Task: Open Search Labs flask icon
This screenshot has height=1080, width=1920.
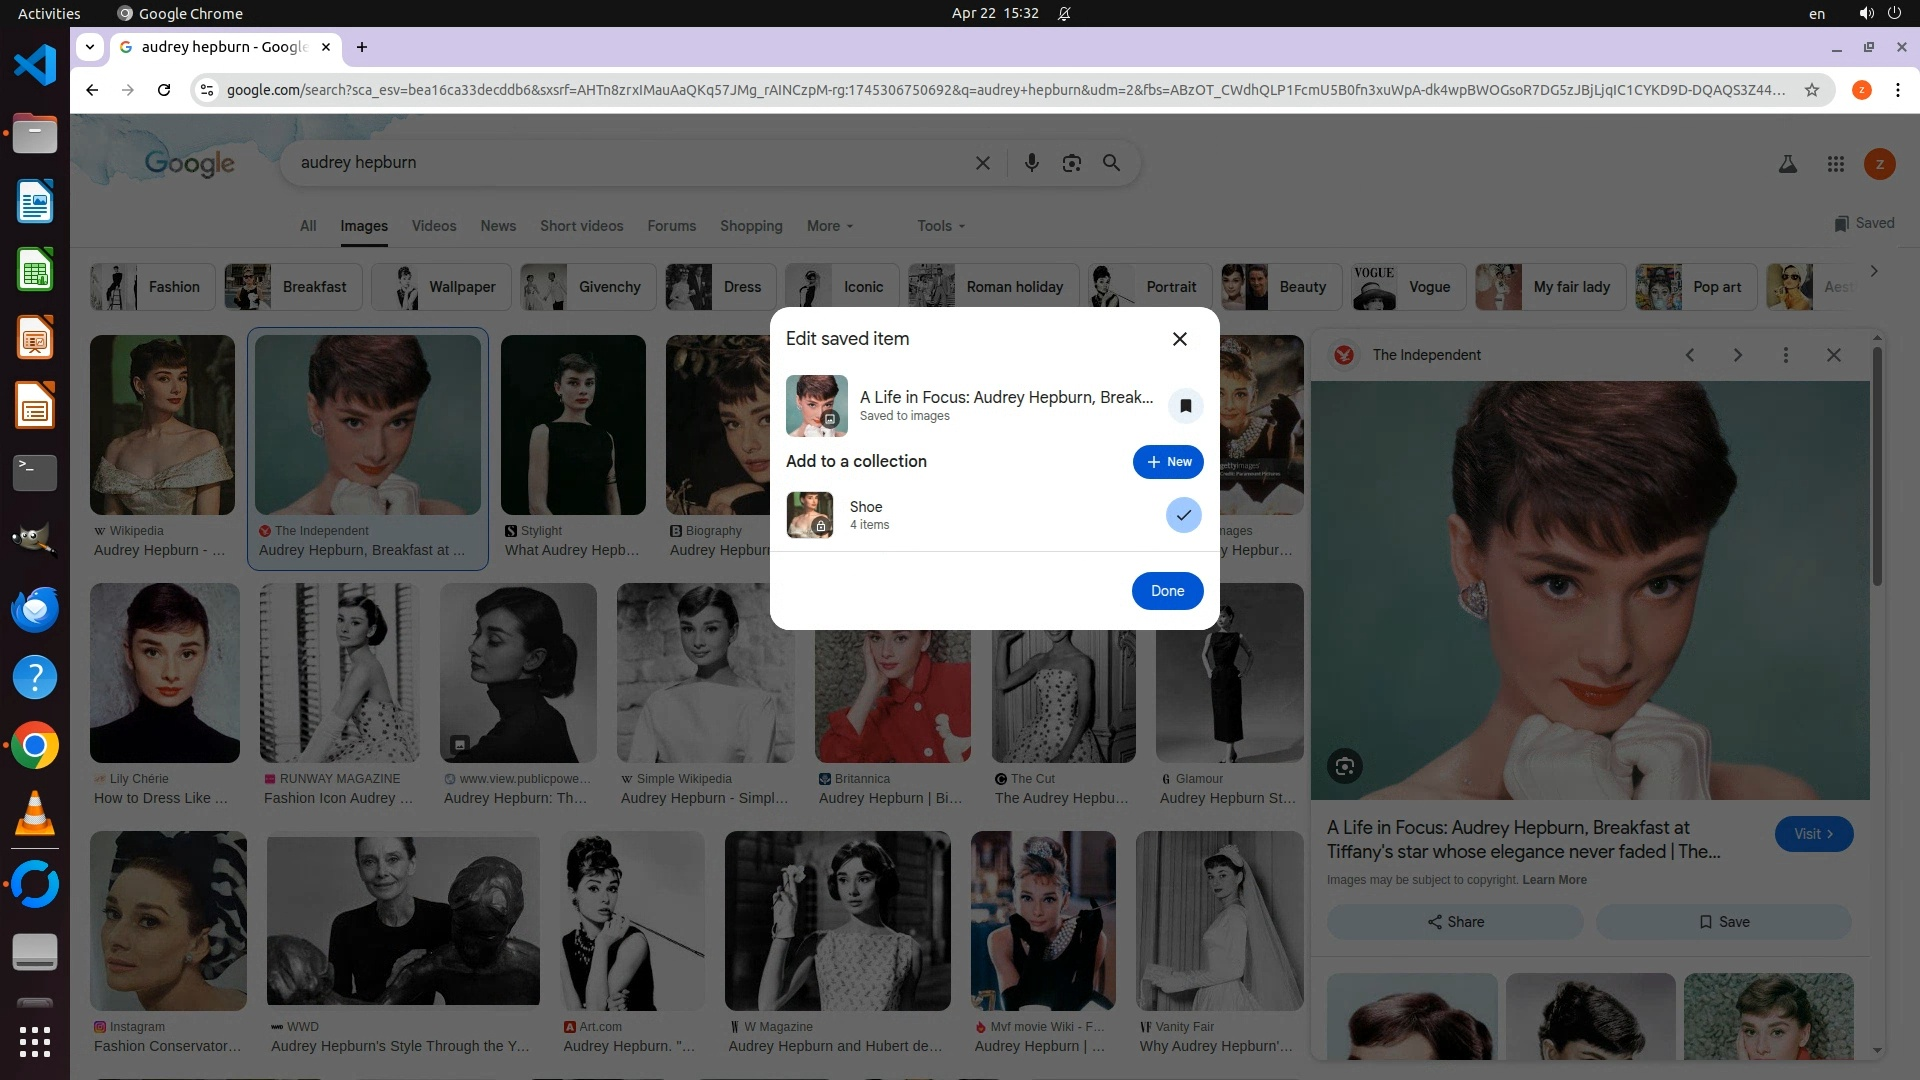Action: point(1787,164)
